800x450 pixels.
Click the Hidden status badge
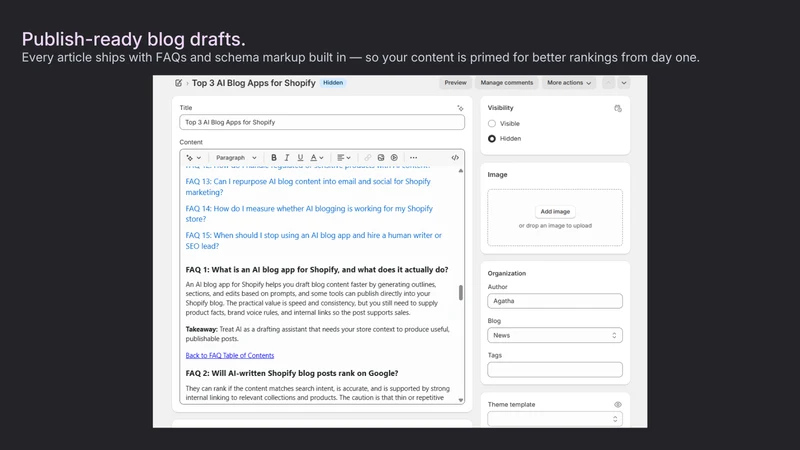click(333, 83)
